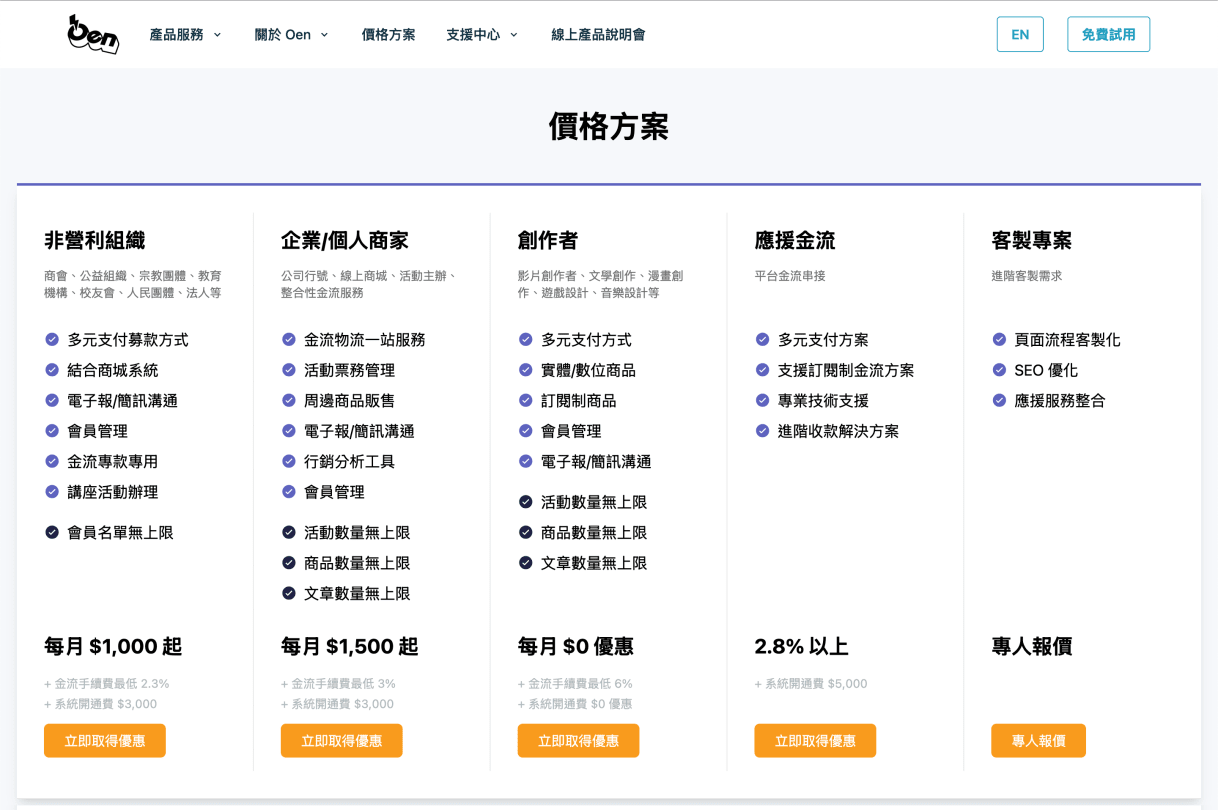Click check icon beside 支援訂閱制金流方案

pyautogui.click(x=762, y=370)
